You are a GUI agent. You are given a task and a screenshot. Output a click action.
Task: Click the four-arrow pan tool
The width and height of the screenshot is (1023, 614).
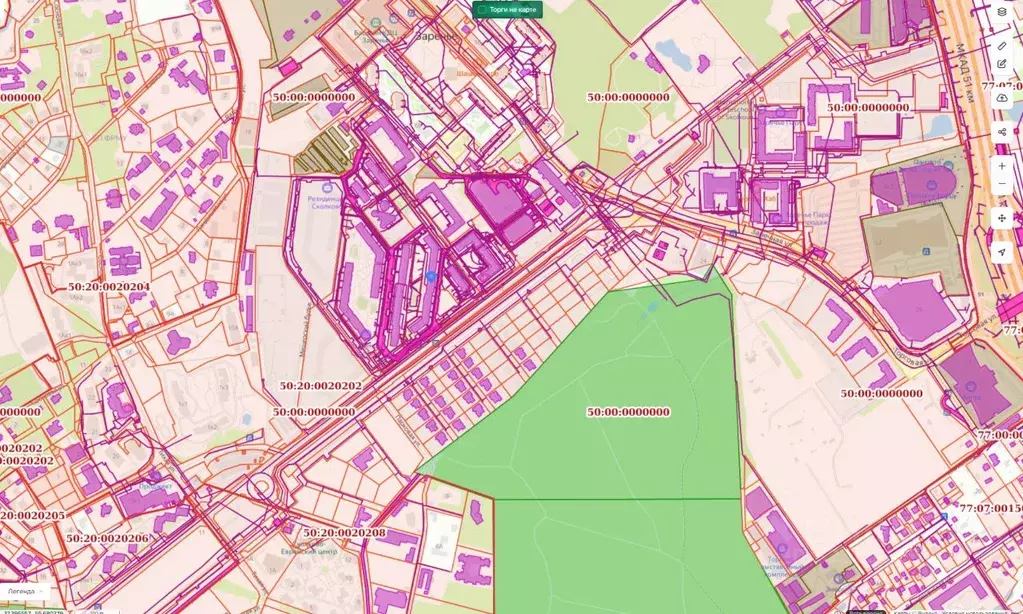tap(1002, 218)
